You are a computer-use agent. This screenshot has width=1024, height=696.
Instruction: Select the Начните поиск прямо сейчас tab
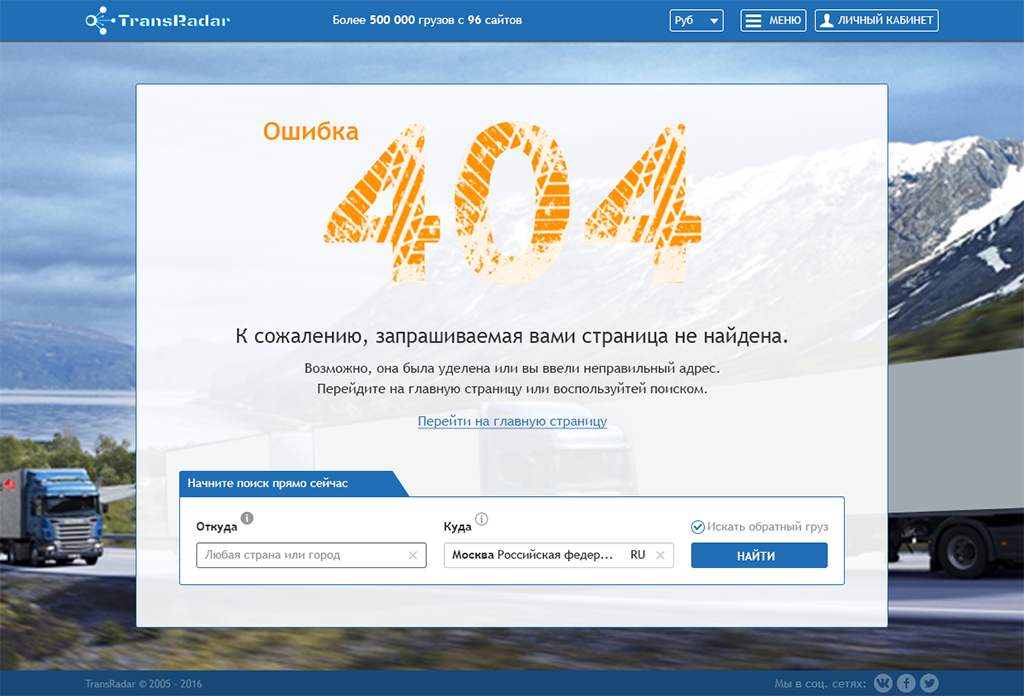(293, 483)
